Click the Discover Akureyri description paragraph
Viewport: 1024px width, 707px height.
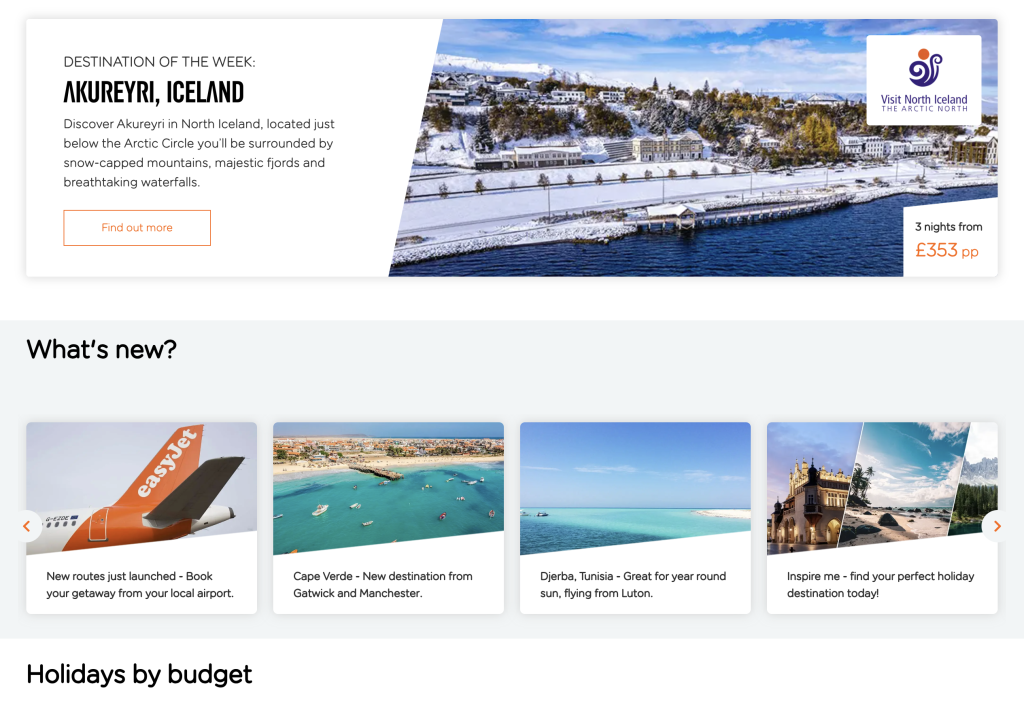click(199, 153)
